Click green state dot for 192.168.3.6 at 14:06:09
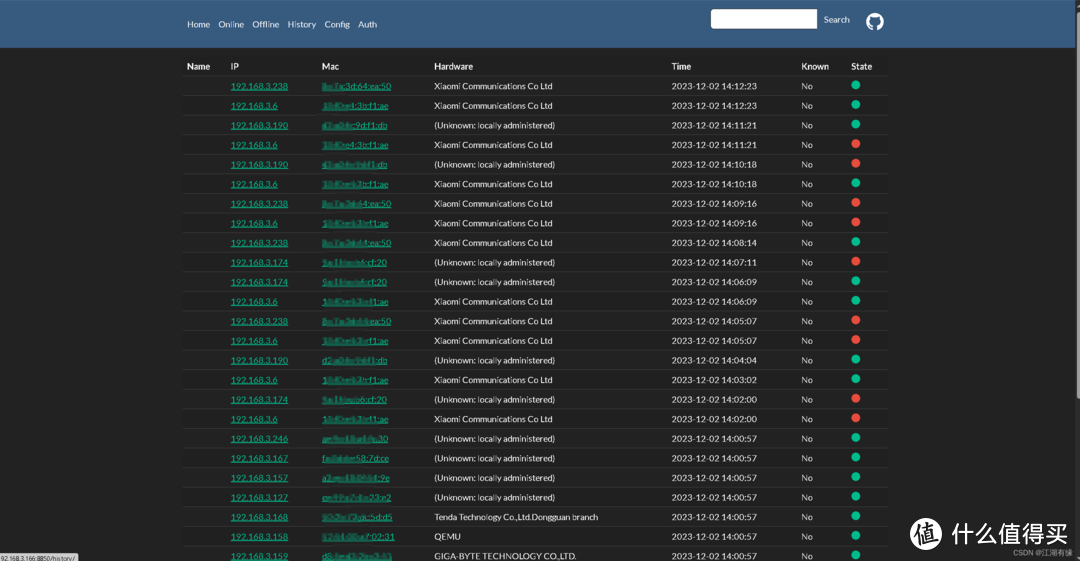This screenshot has width=1080, height=561. pyautogui.click(x=855, y=300)
